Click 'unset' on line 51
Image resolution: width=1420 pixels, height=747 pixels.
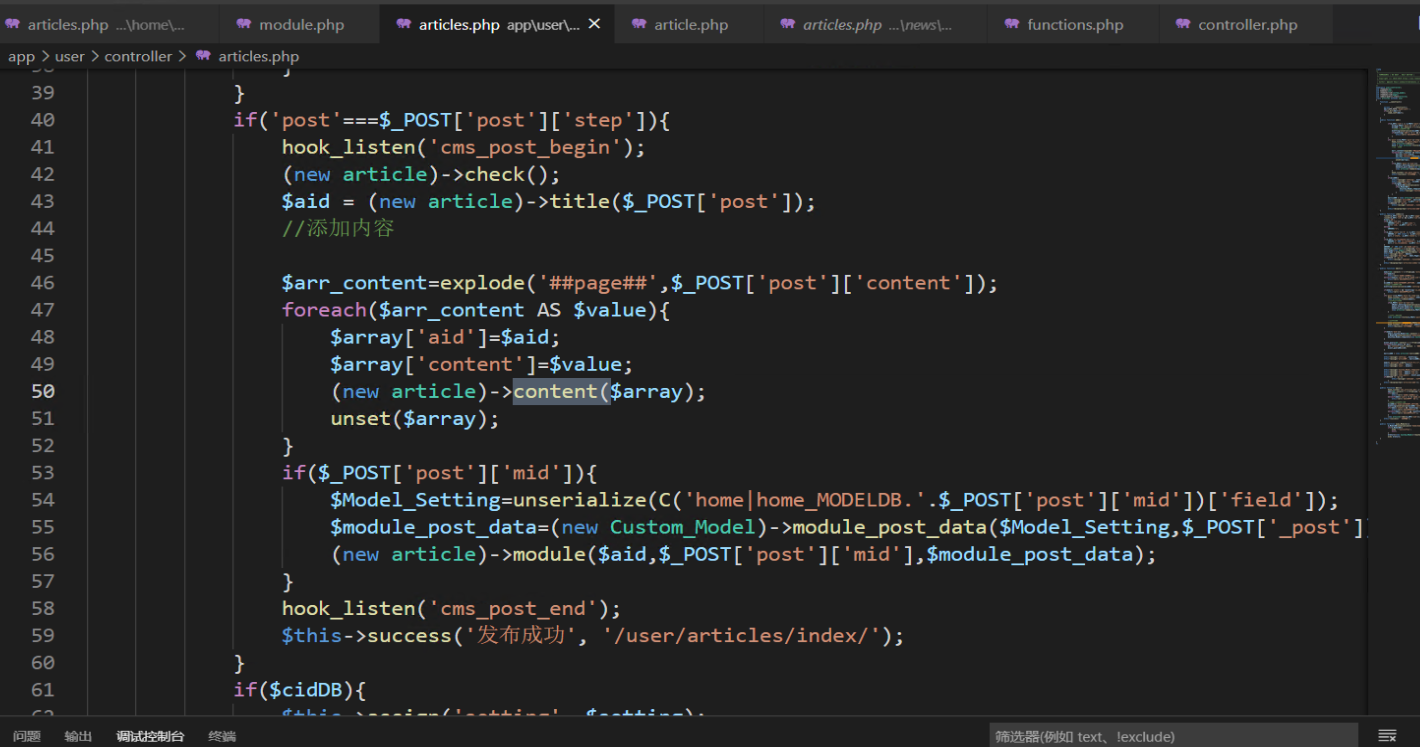pos(361,418)
